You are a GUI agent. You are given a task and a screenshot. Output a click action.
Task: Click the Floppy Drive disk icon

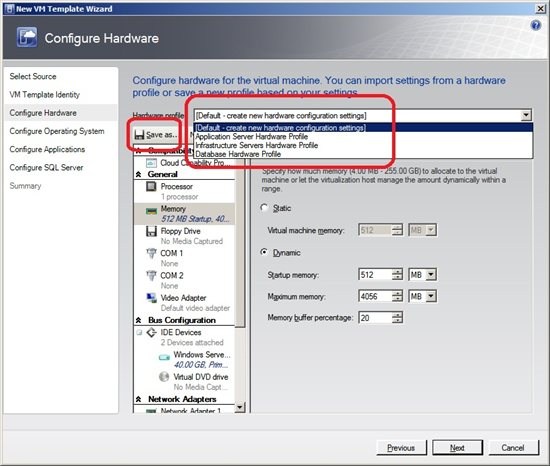tap(151, 231)
